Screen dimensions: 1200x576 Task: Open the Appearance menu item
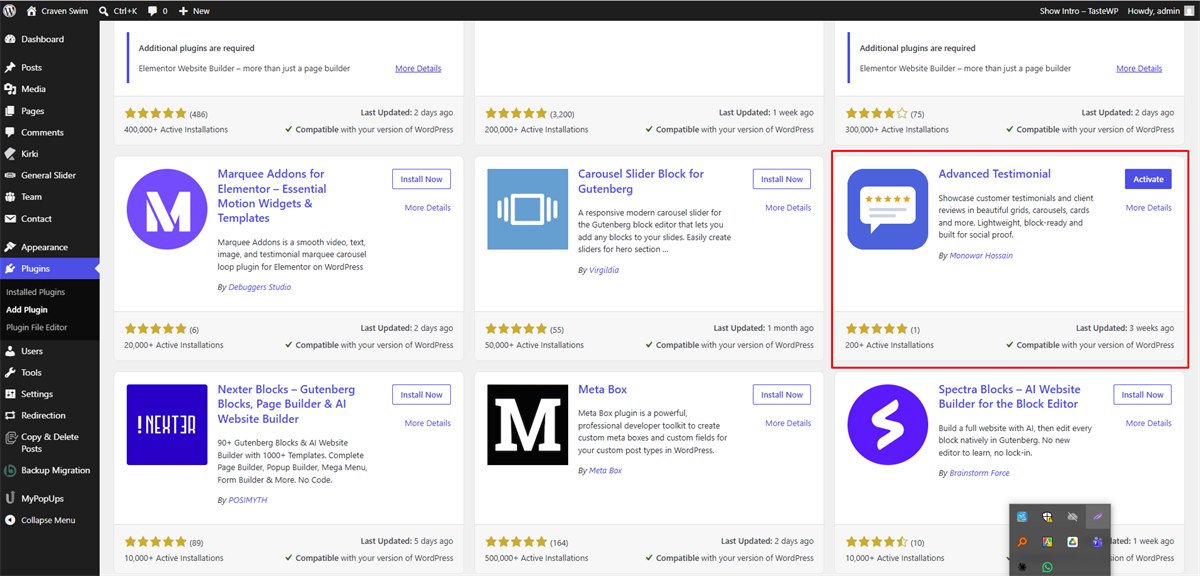tap(50, 247)
